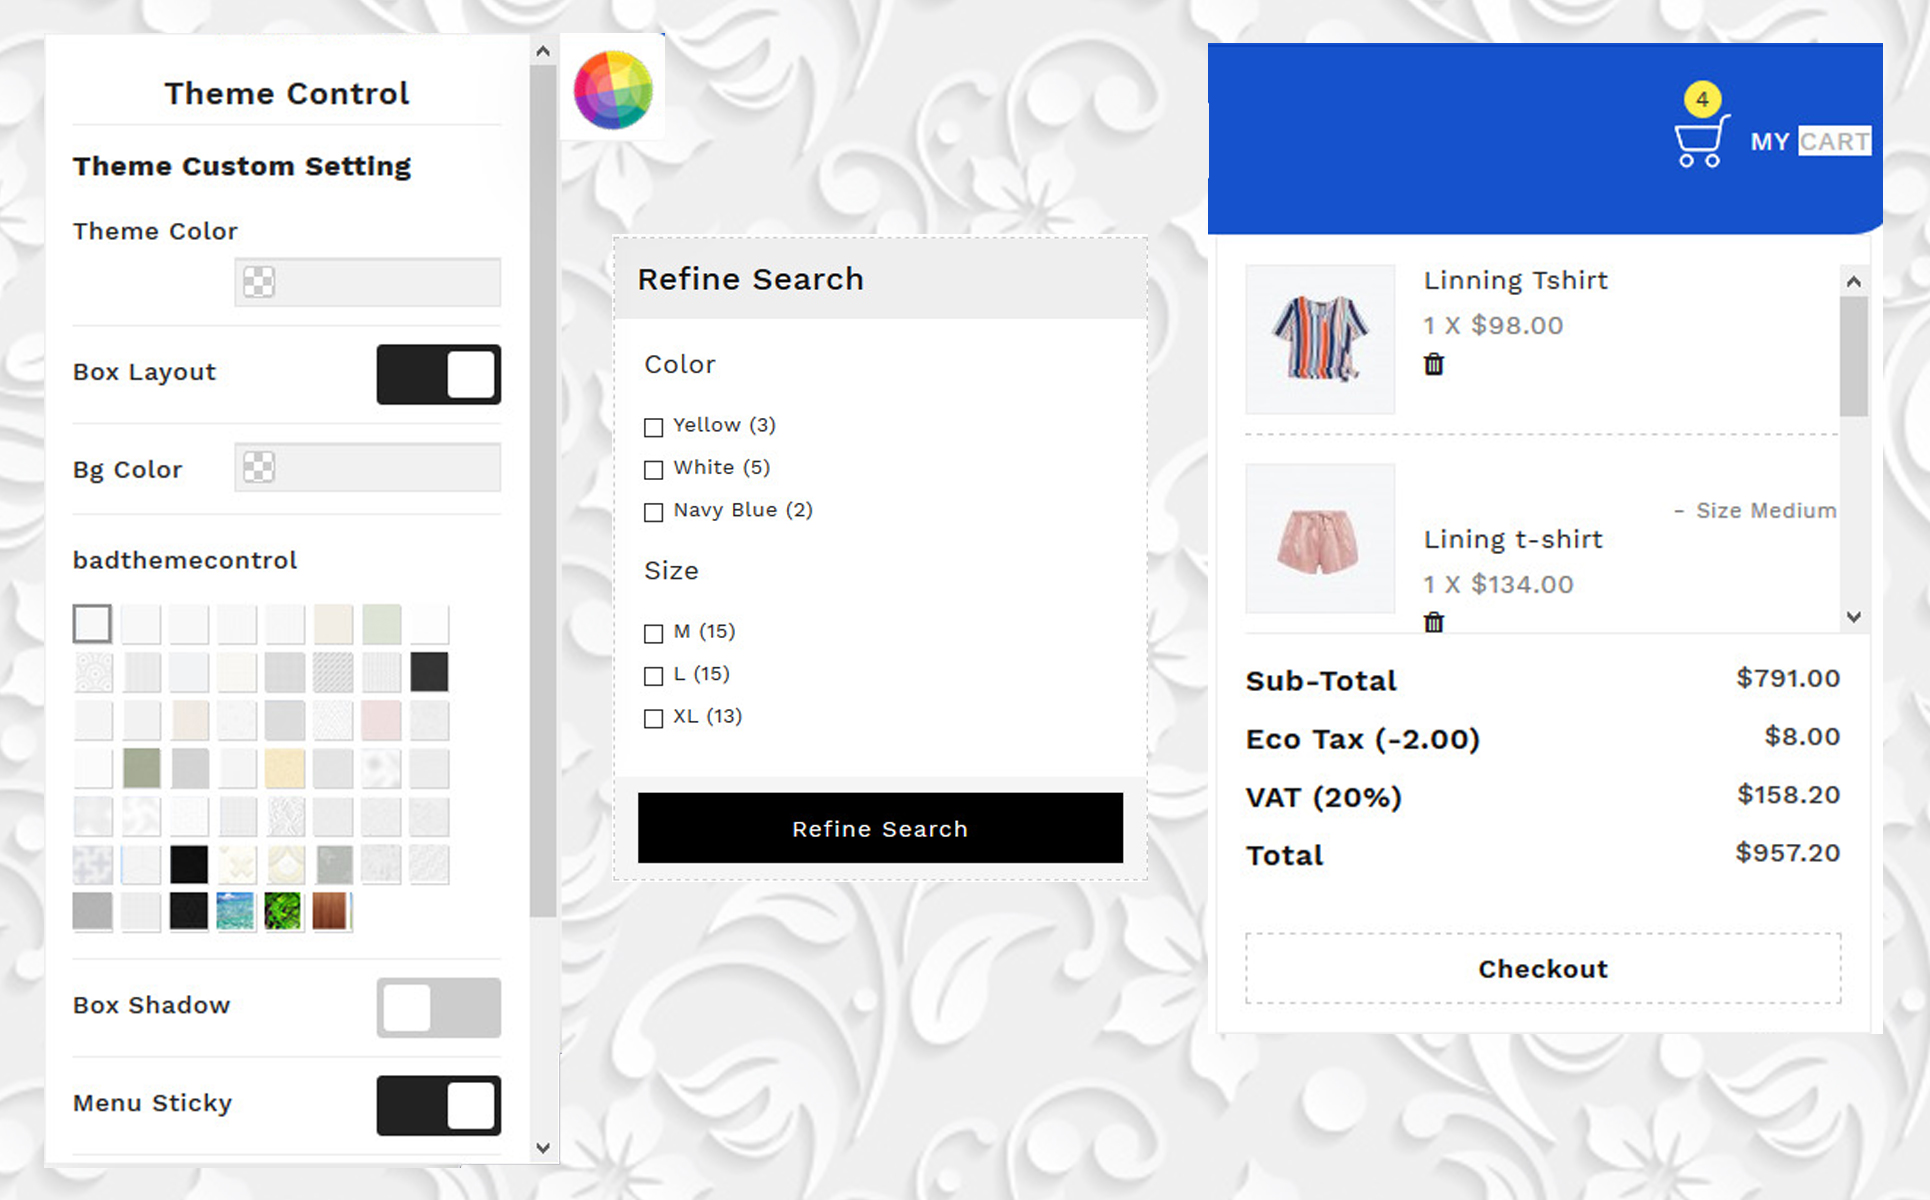Click the badthemecontrol label
Viewport: 1930px width, 1200px height.
[x=185, y=560]
